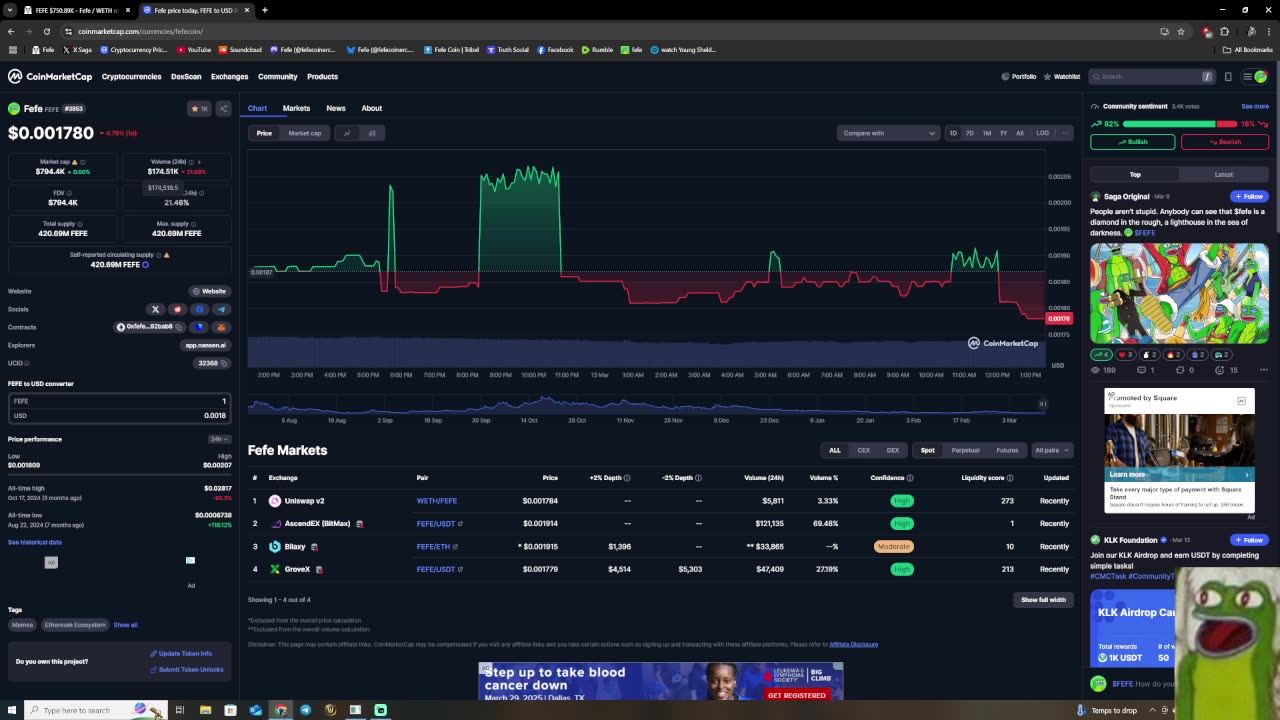Click heart reaction on Saga post
Screen dimensions: 1280x720
coord(1124,355)
